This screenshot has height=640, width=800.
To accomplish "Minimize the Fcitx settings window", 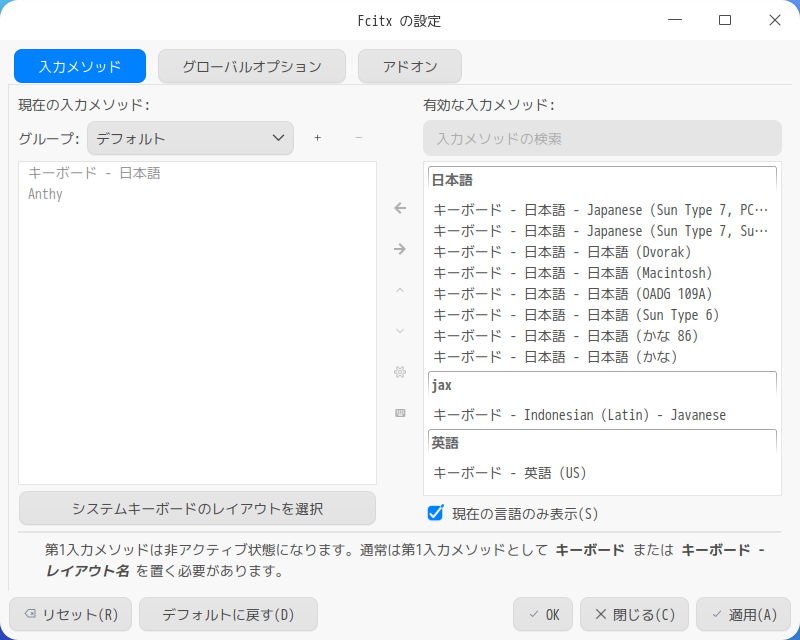I will [674, 20].
